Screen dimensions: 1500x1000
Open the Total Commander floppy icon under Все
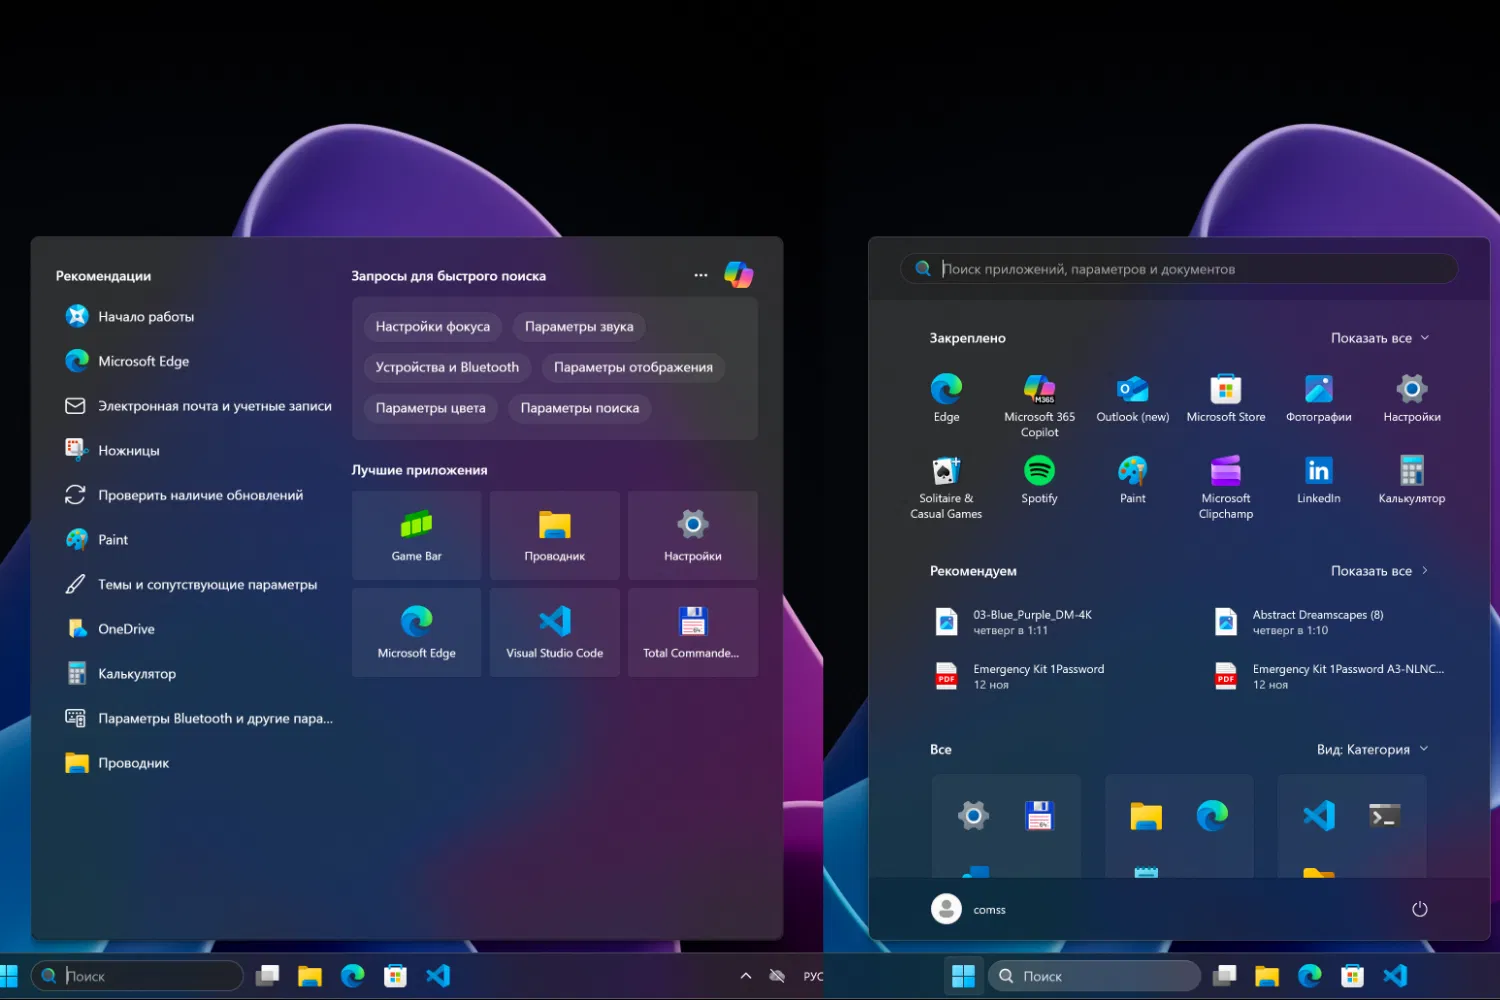click(x=1039, y=816)
